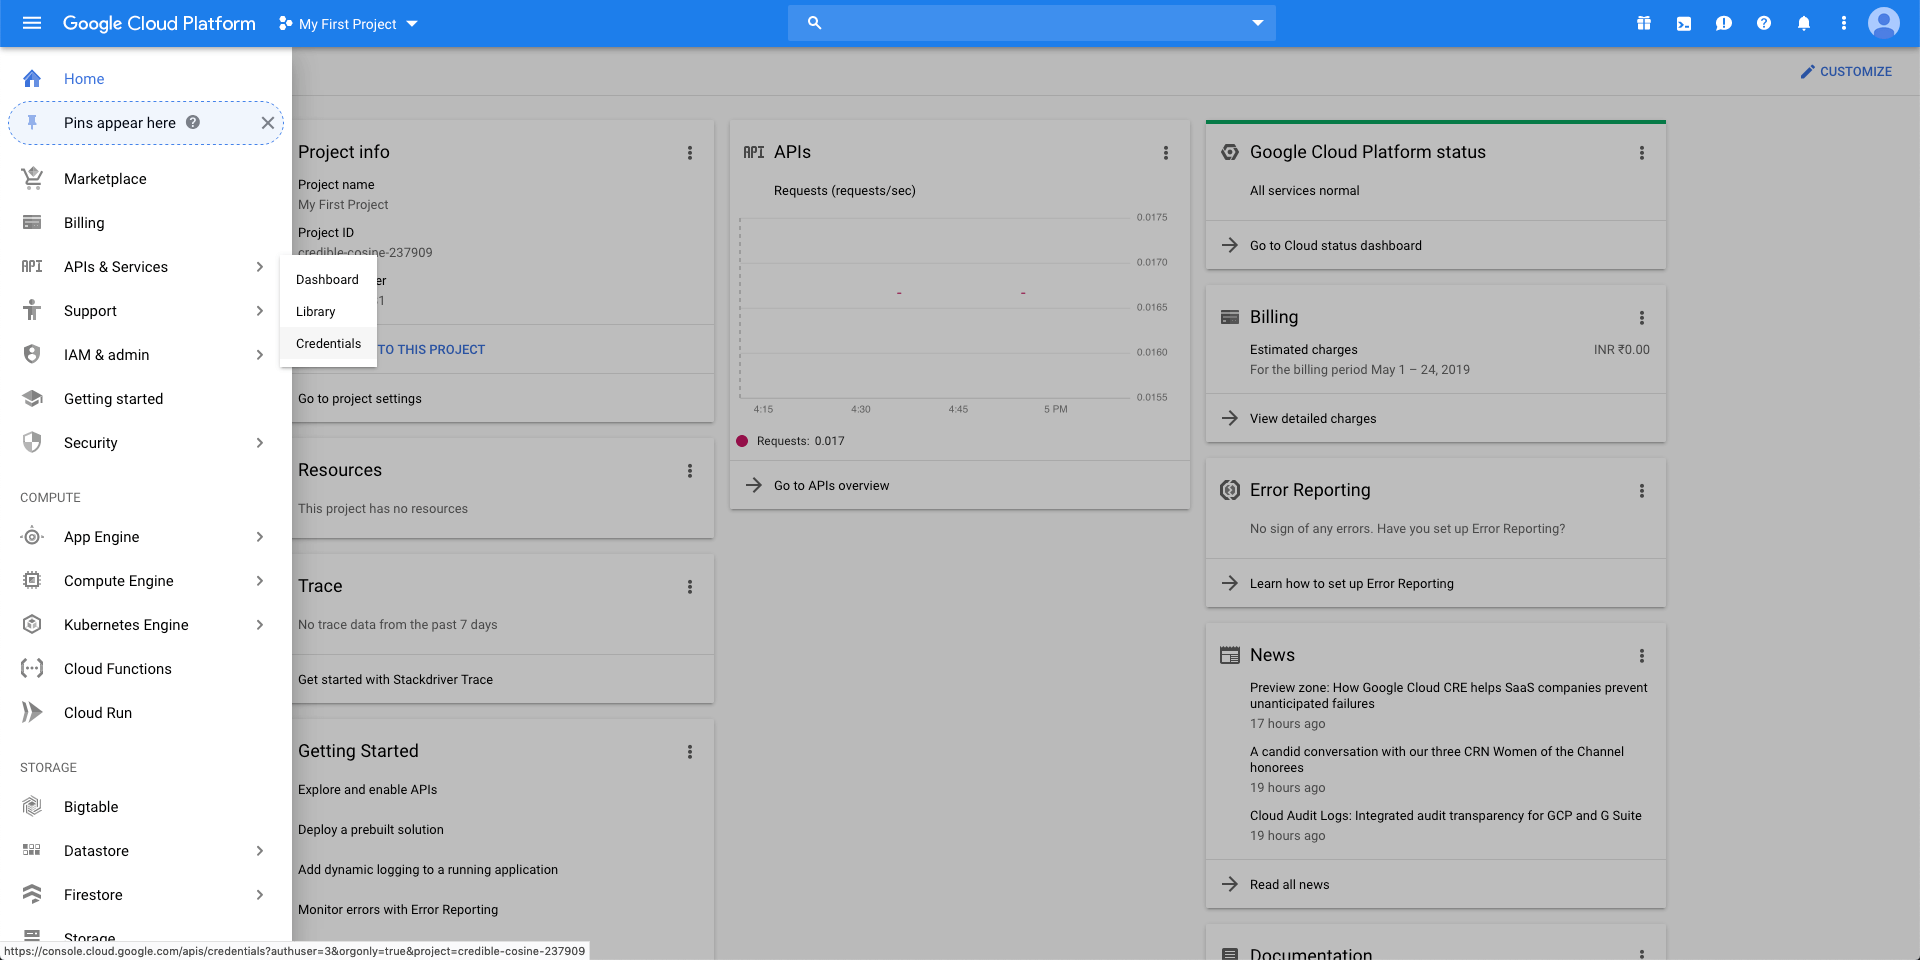Click the Cloud Functions icon
Viewport: 1920px width, 960px height.
click(x=32, y=668)
